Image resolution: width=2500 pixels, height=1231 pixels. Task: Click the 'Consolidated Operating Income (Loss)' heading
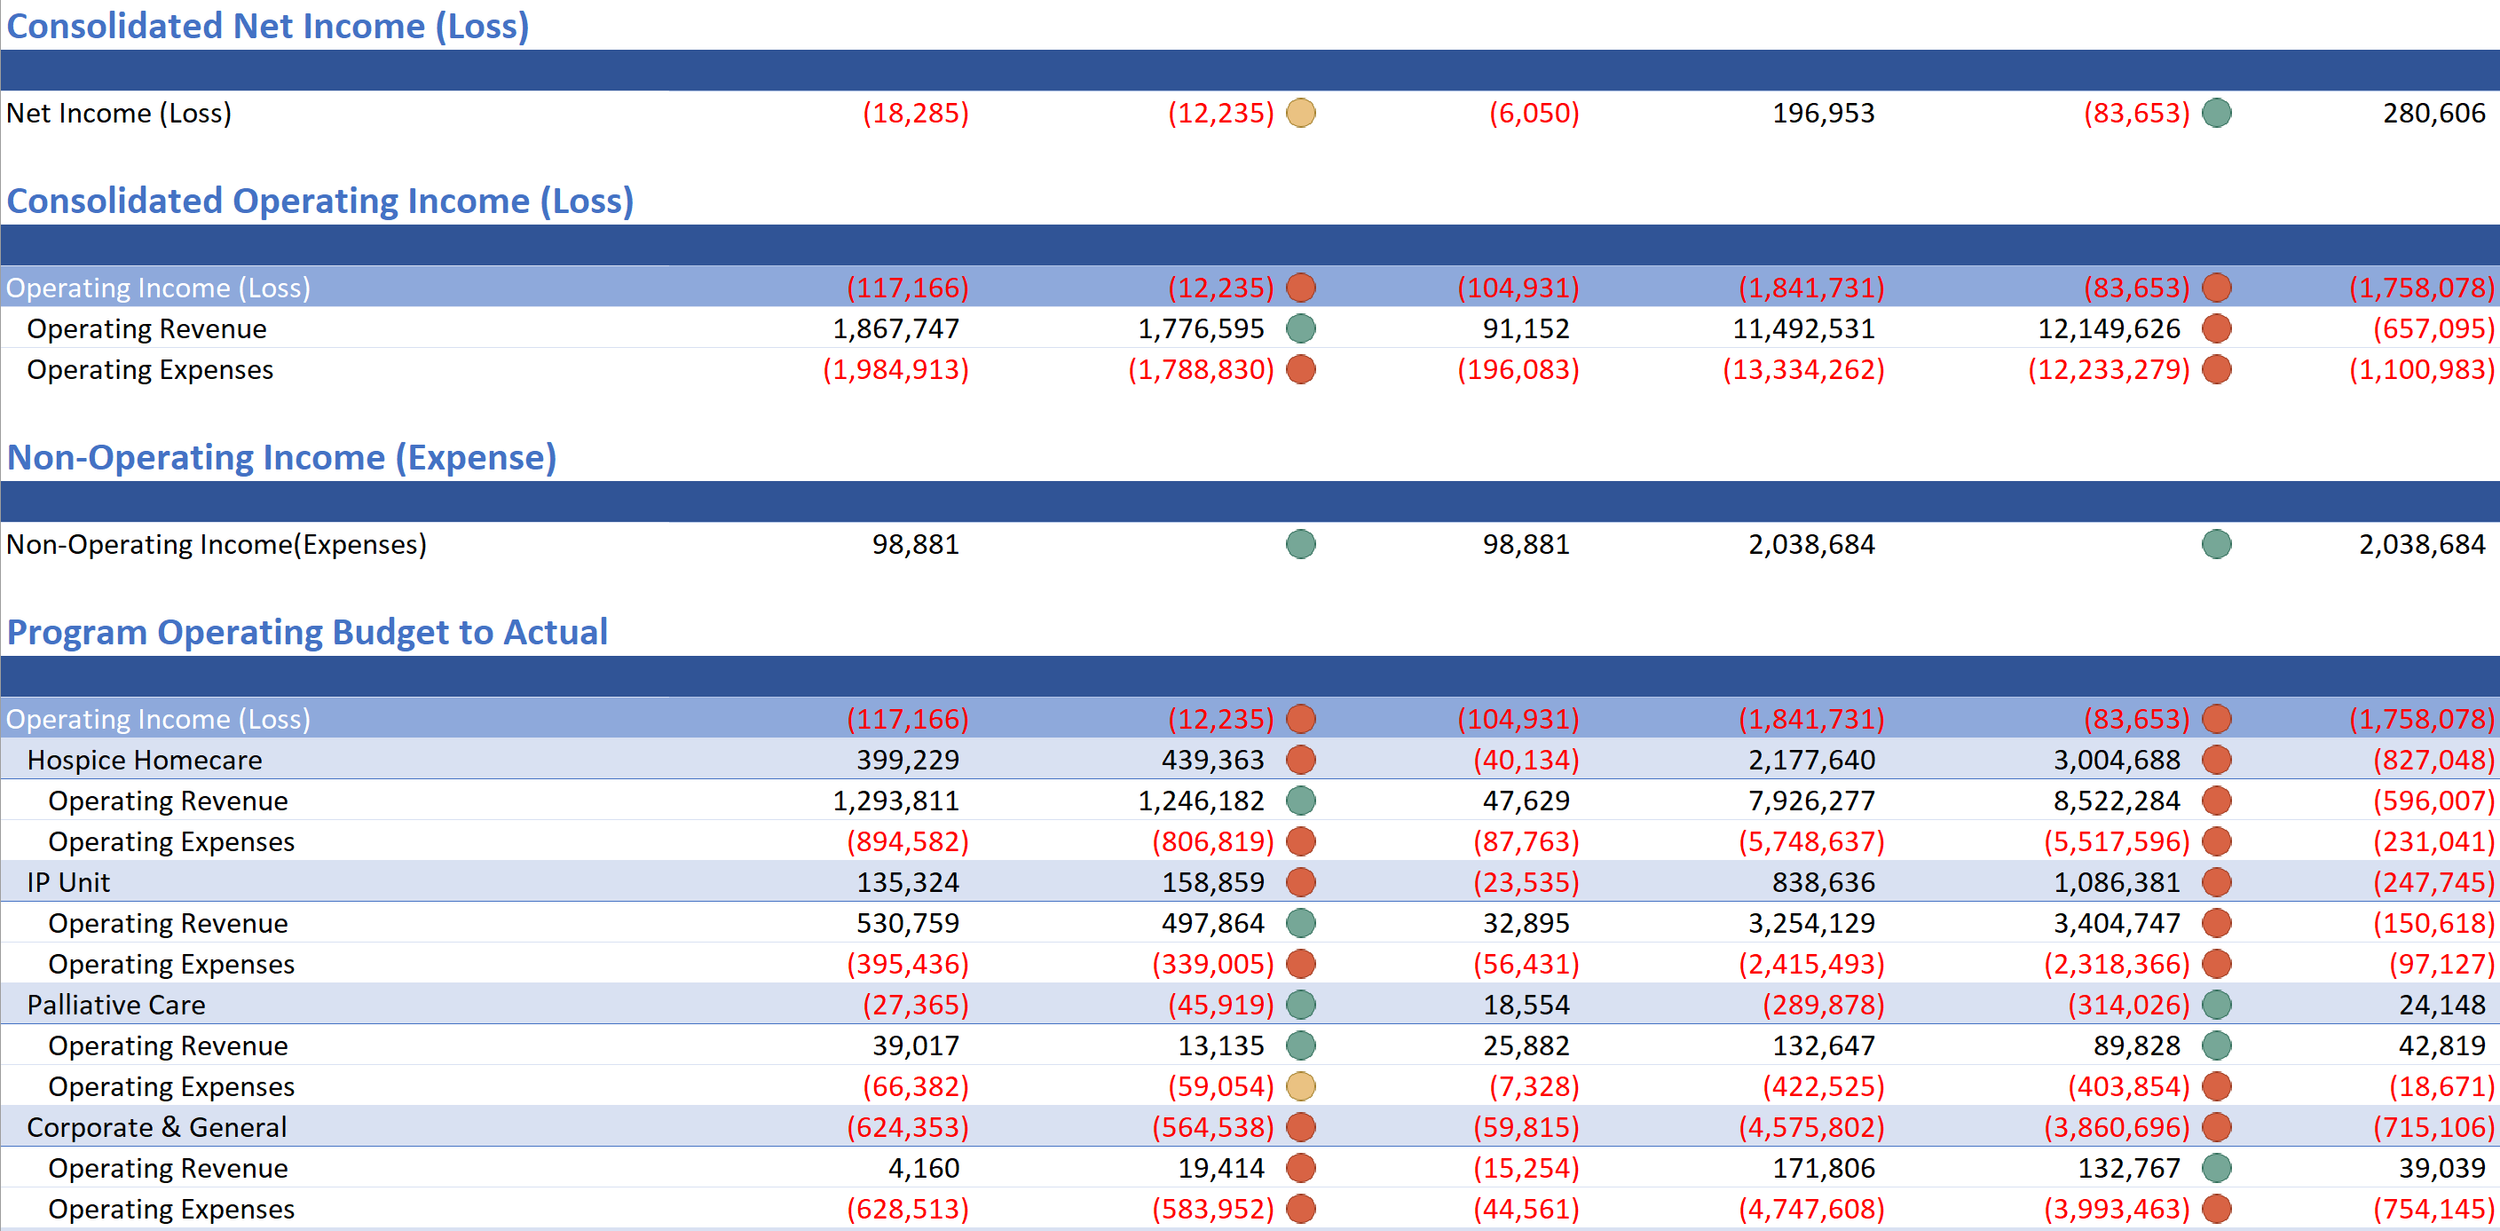point(320,201)
